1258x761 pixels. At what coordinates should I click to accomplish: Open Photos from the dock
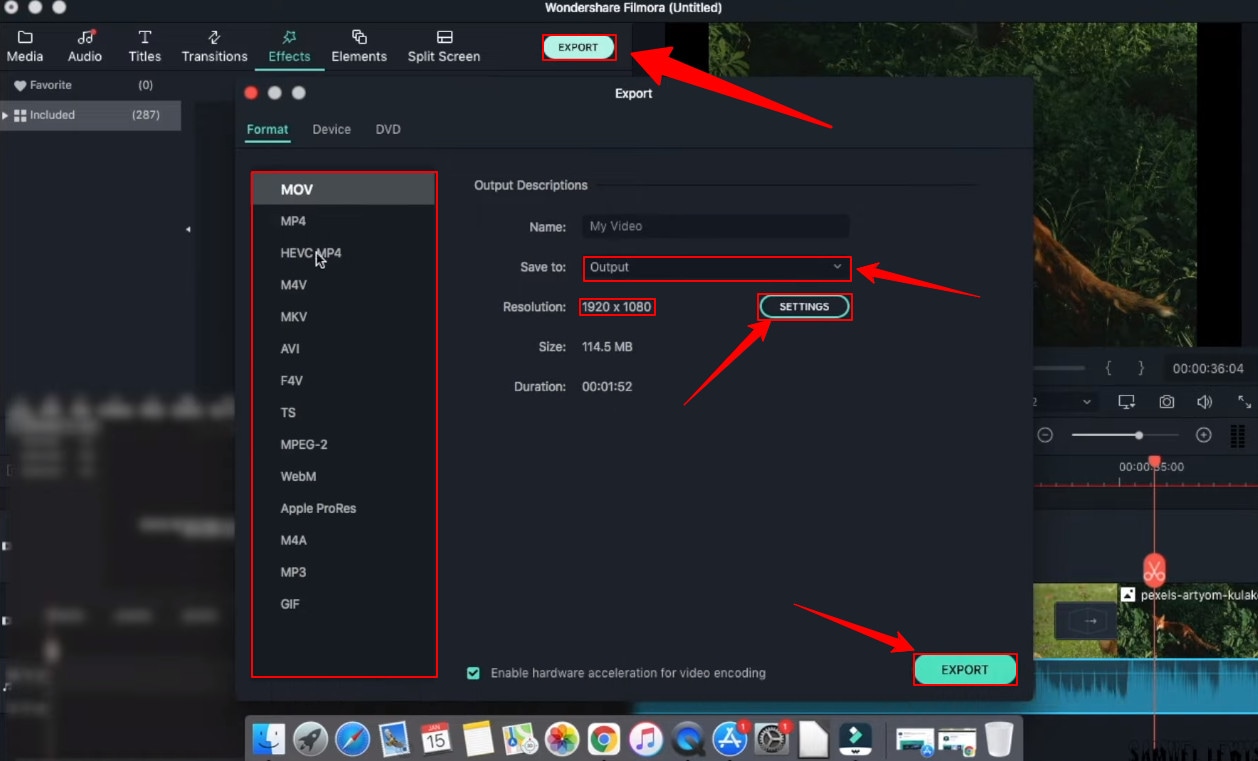562,739
